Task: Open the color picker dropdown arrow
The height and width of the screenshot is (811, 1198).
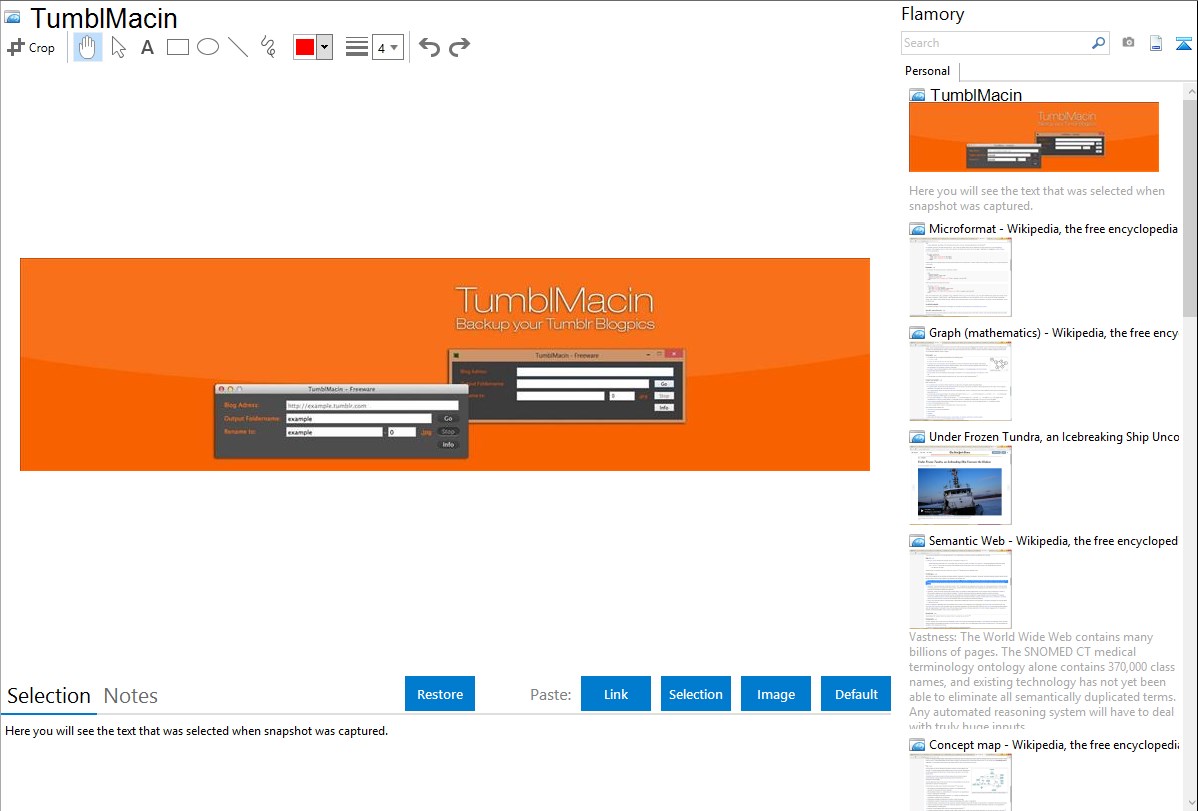Action: click(324, 47)
